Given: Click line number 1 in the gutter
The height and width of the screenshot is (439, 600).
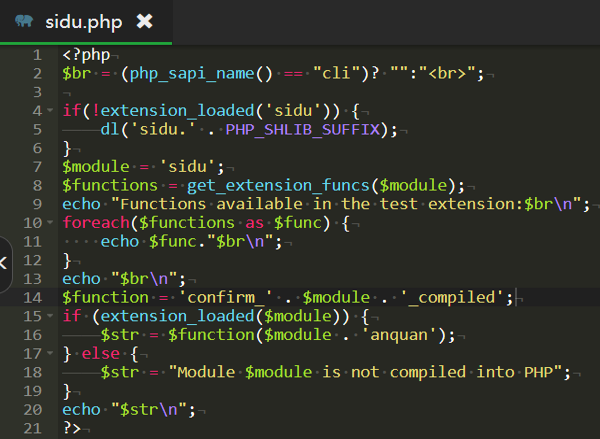Looking at the screenshot, I should pyautogui.click(x=36, y=55).
